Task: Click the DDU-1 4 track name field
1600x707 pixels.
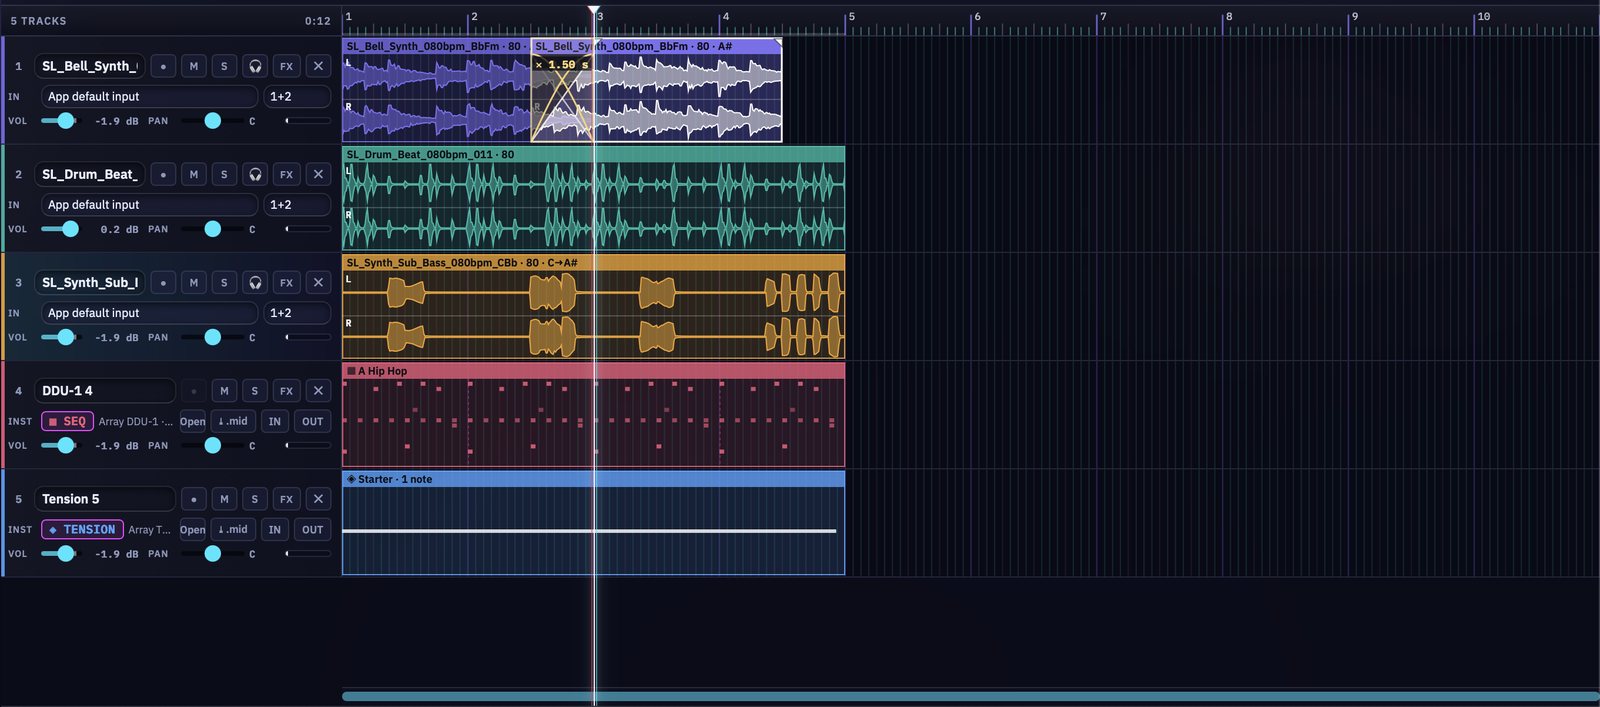Action: click(105, 391)
